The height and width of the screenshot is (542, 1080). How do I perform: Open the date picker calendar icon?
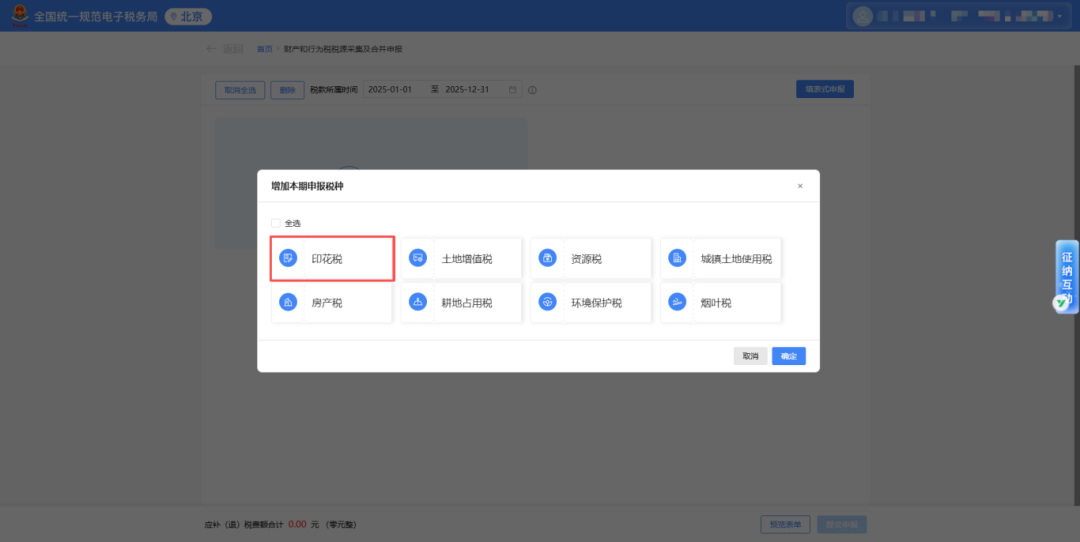(x=513, y=90)
